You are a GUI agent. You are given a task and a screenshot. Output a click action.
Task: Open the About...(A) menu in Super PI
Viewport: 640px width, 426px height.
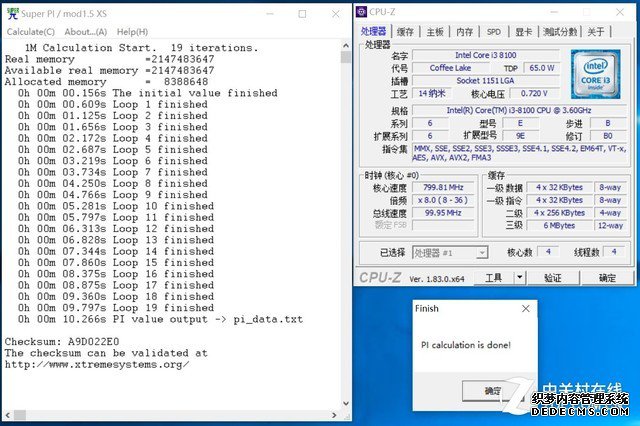click(x=86, y=32)
